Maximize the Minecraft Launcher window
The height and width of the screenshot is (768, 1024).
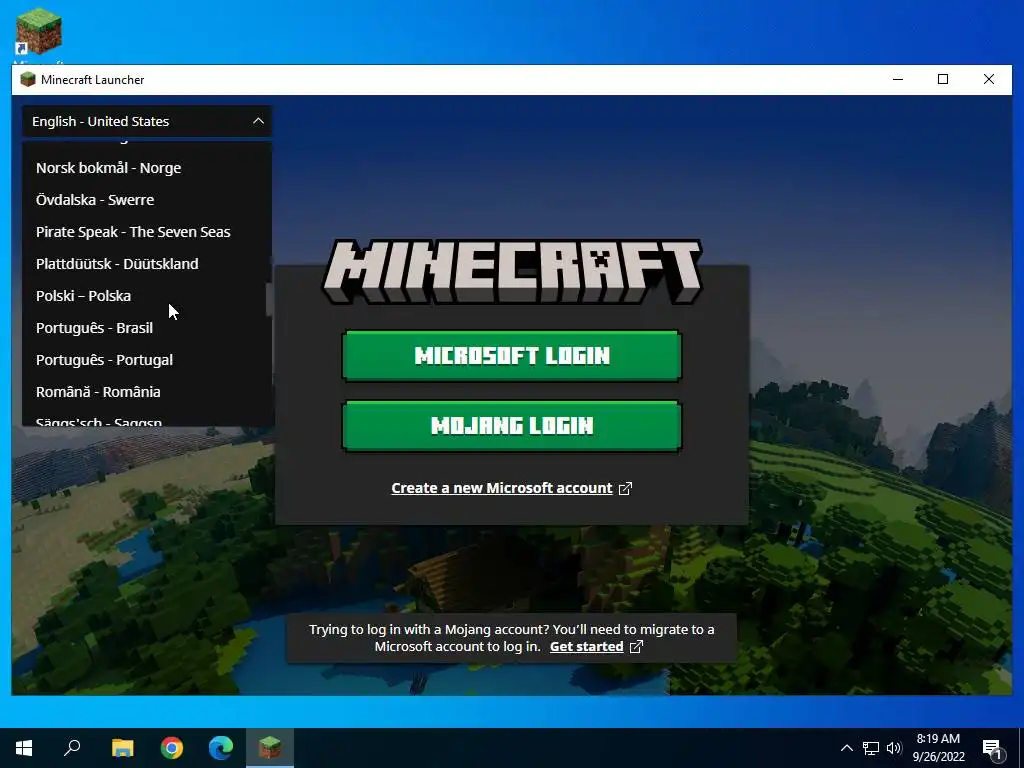click(x=943, y=80)
